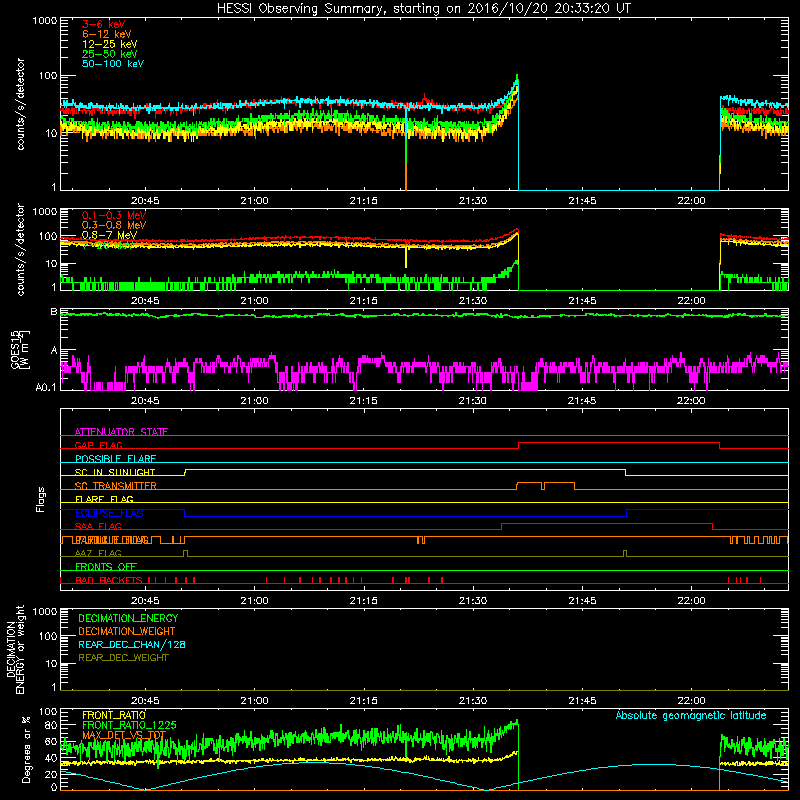Select the 6-12 keV legend label
The width and height of the screenshot is (800, 800).
click(x=107, y=34)
